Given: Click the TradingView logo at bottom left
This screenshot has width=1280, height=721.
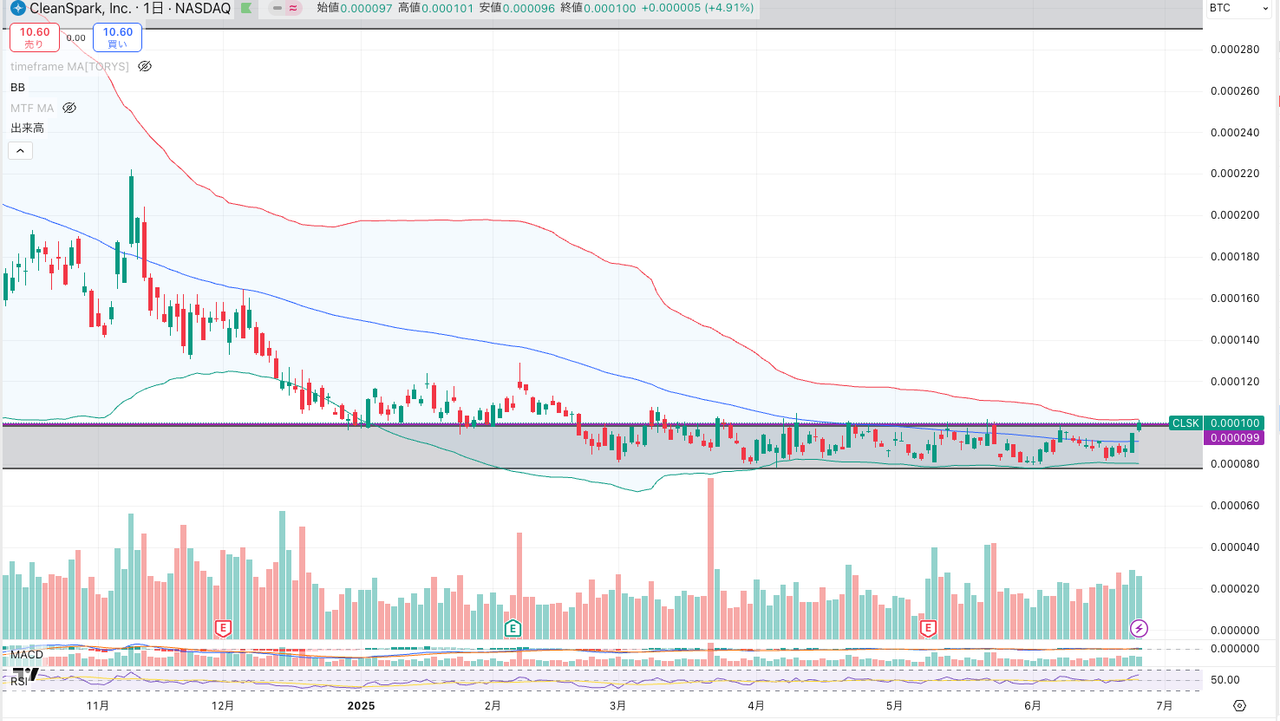Looking at the screenshot, I should (x=24, y=673).
